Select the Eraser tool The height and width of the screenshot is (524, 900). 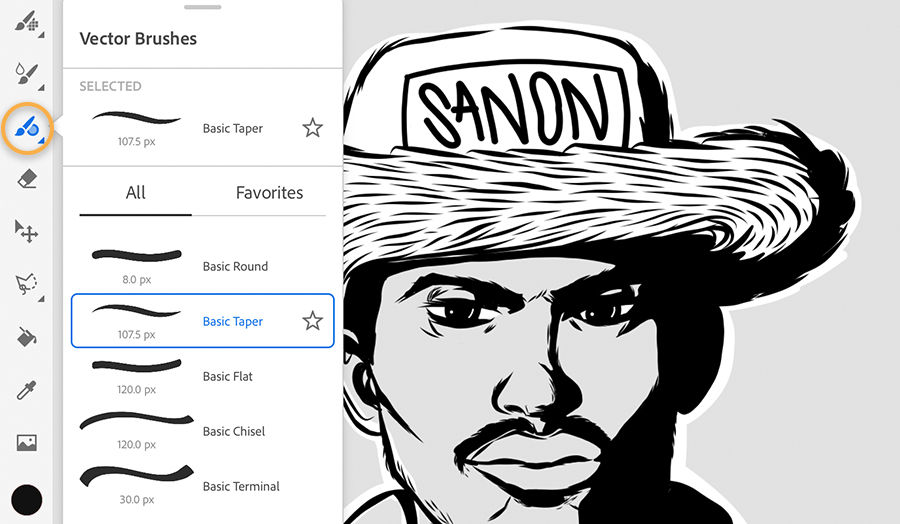pos(27,179)
